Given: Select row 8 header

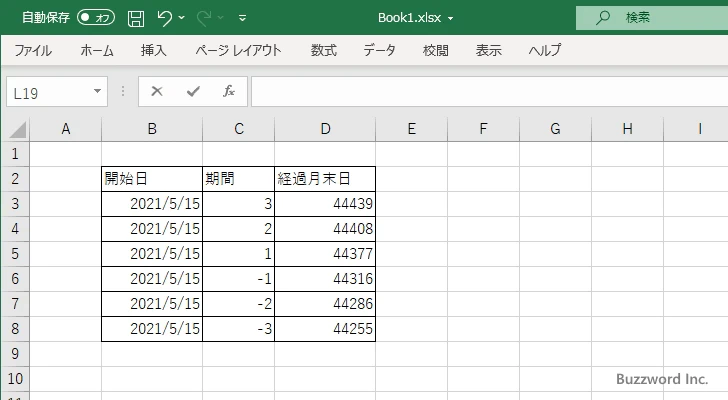Looking at the screenshot, I should (15, 329).
